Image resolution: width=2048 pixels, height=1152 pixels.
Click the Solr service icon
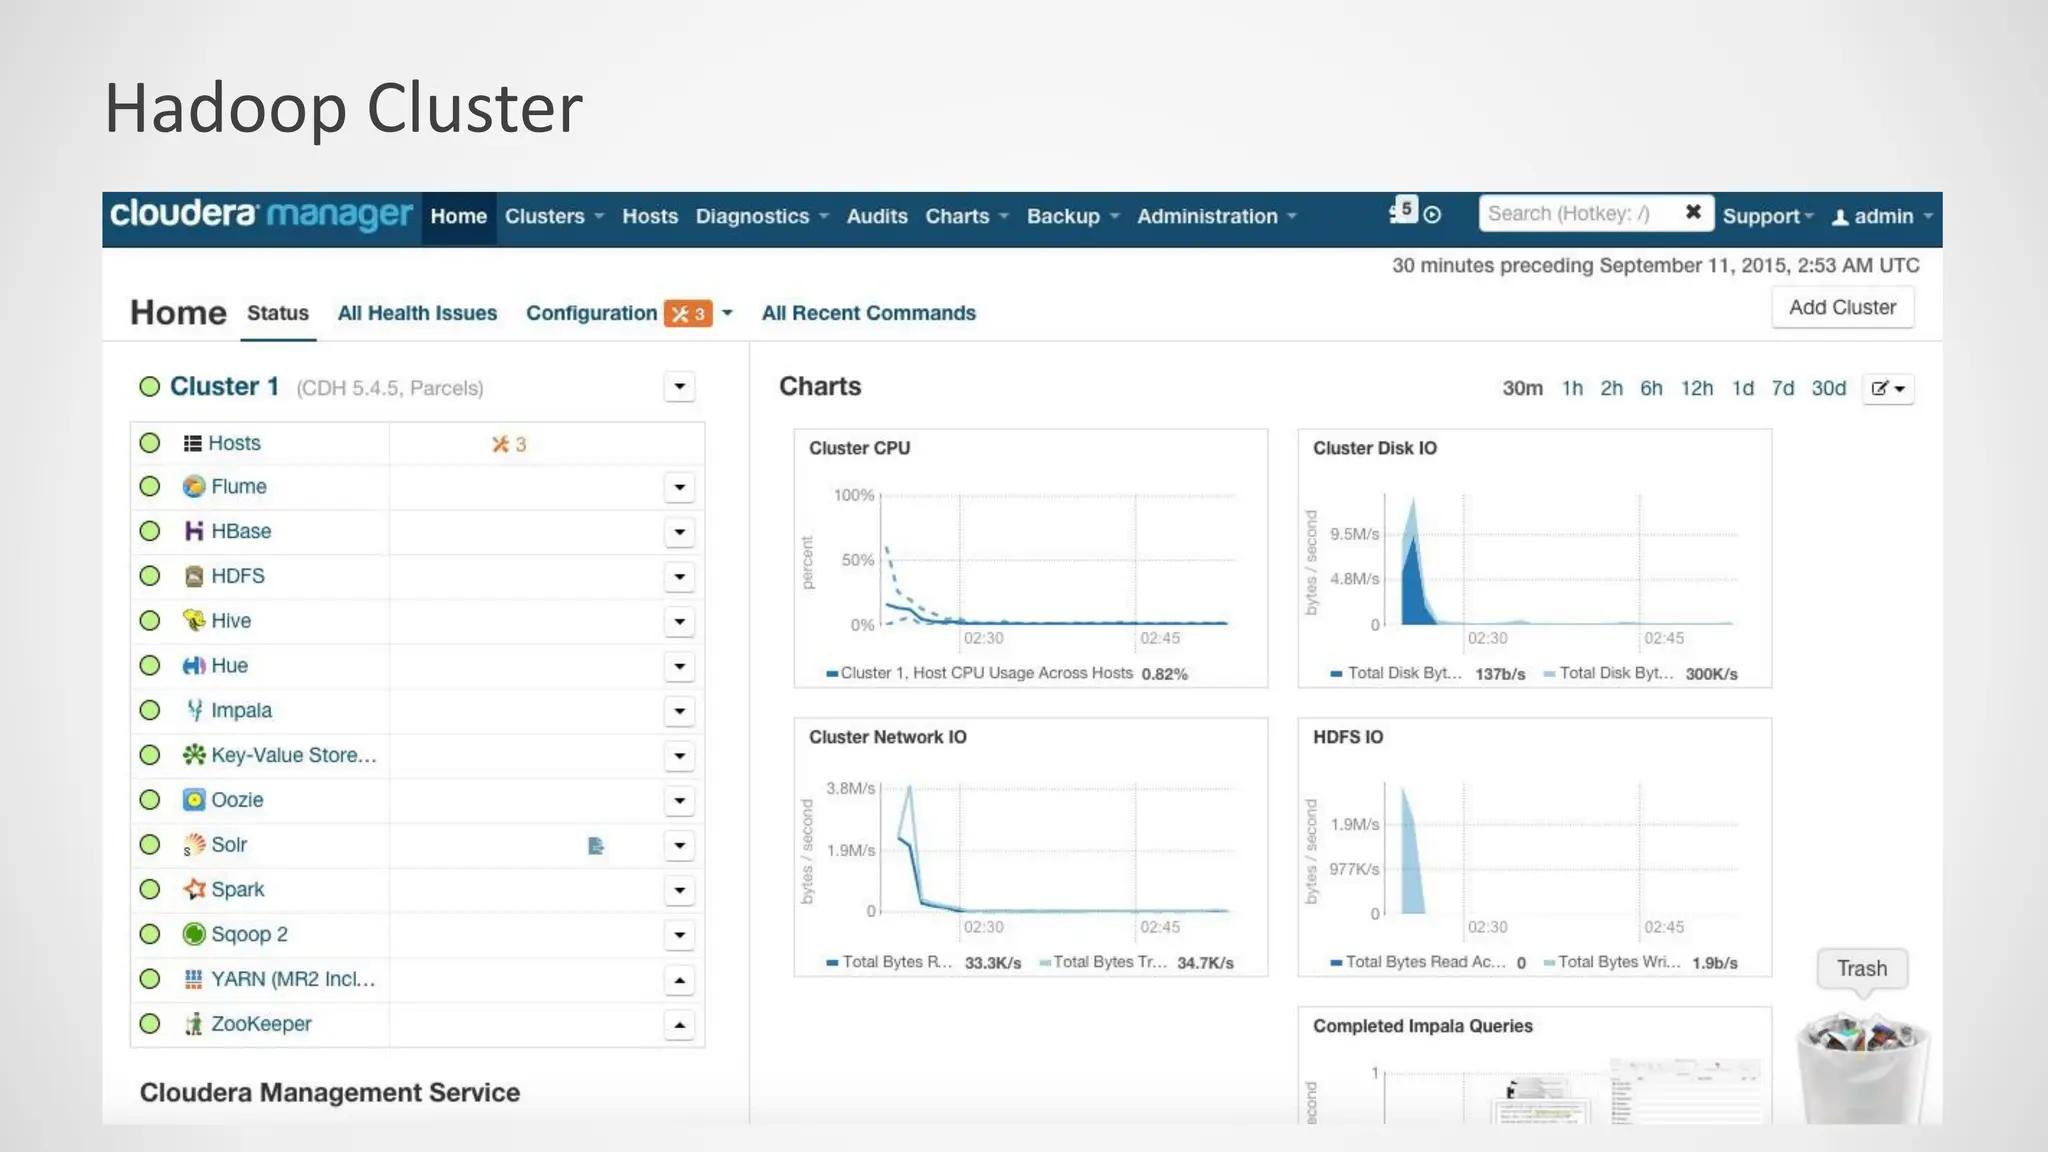point(194,845)
